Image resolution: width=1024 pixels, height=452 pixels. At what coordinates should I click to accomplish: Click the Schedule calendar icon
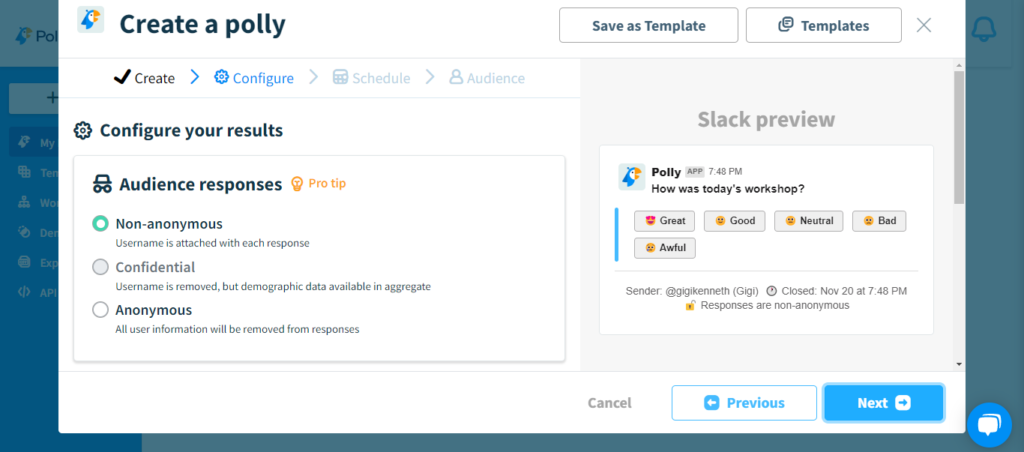coord(340,77)
